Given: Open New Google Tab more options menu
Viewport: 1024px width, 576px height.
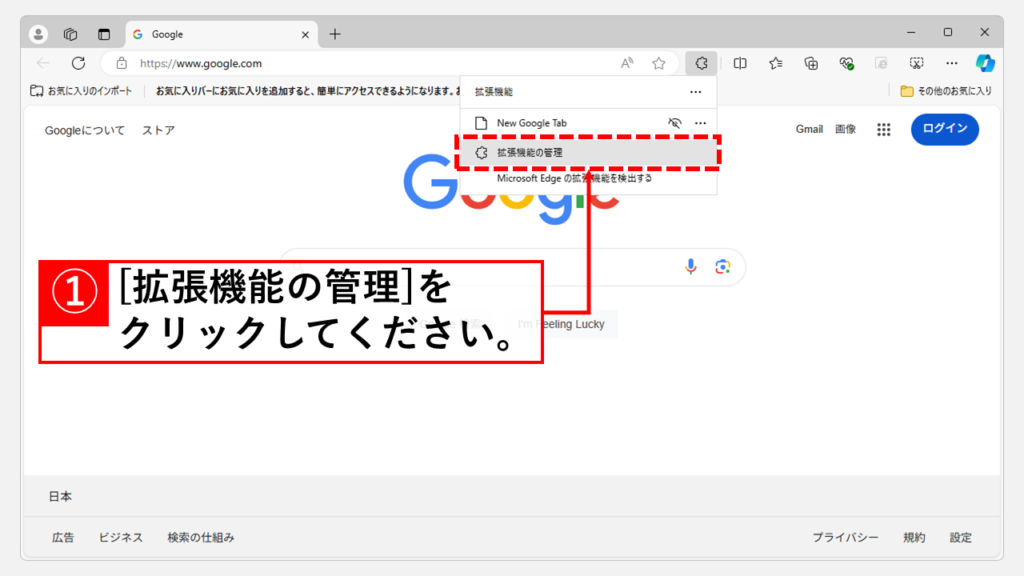Looking at the screenshot, I should click(700, 123).
